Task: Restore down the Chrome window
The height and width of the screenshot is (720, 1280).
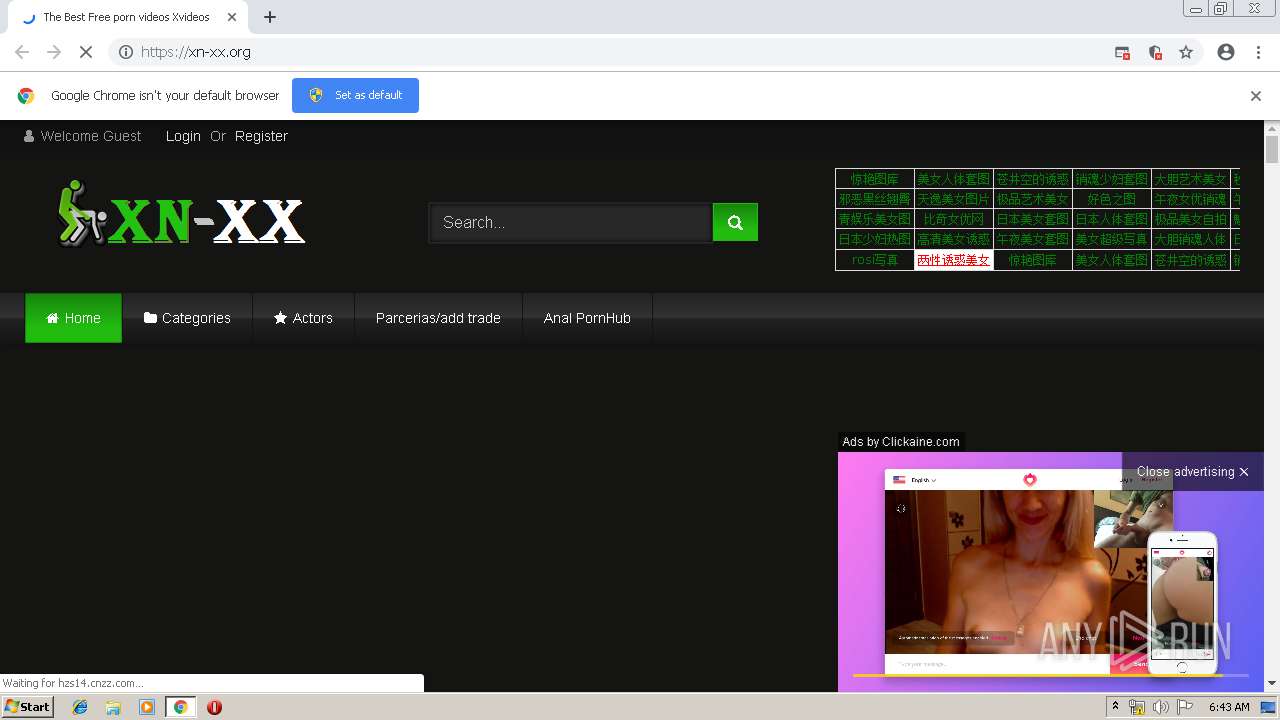Action: (1221, 9)
